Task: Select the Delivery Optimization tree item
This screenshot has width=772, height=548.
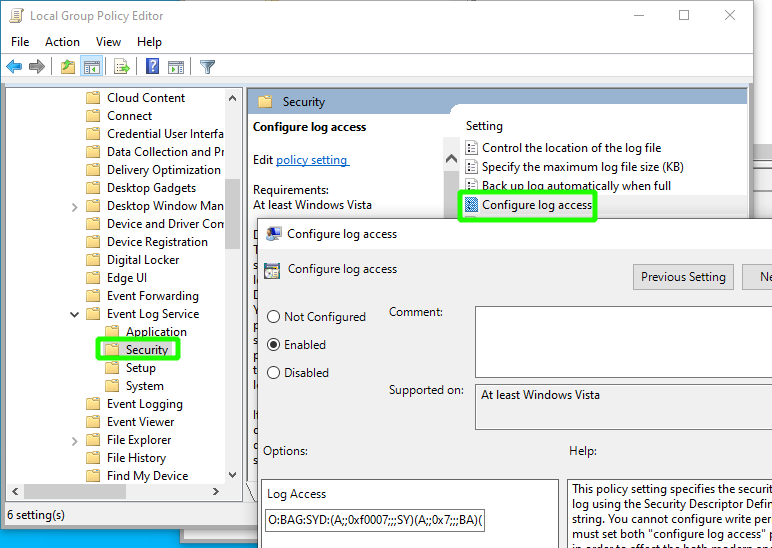Action: point(163,170)
